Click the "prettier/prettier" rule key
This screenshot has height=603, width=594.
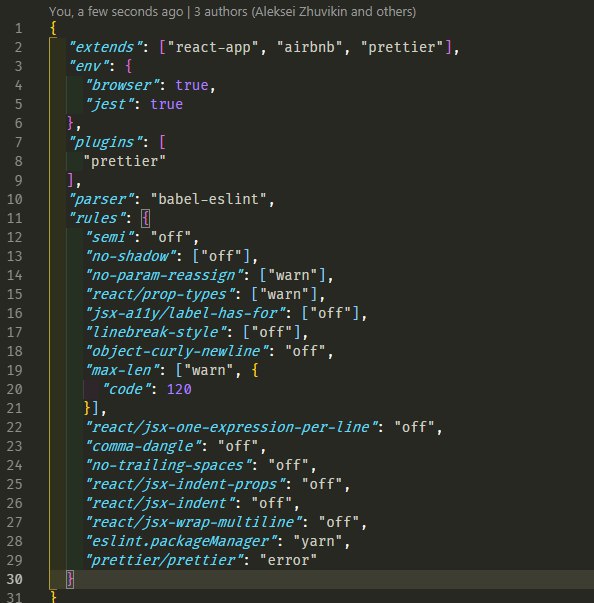(165, 560)
